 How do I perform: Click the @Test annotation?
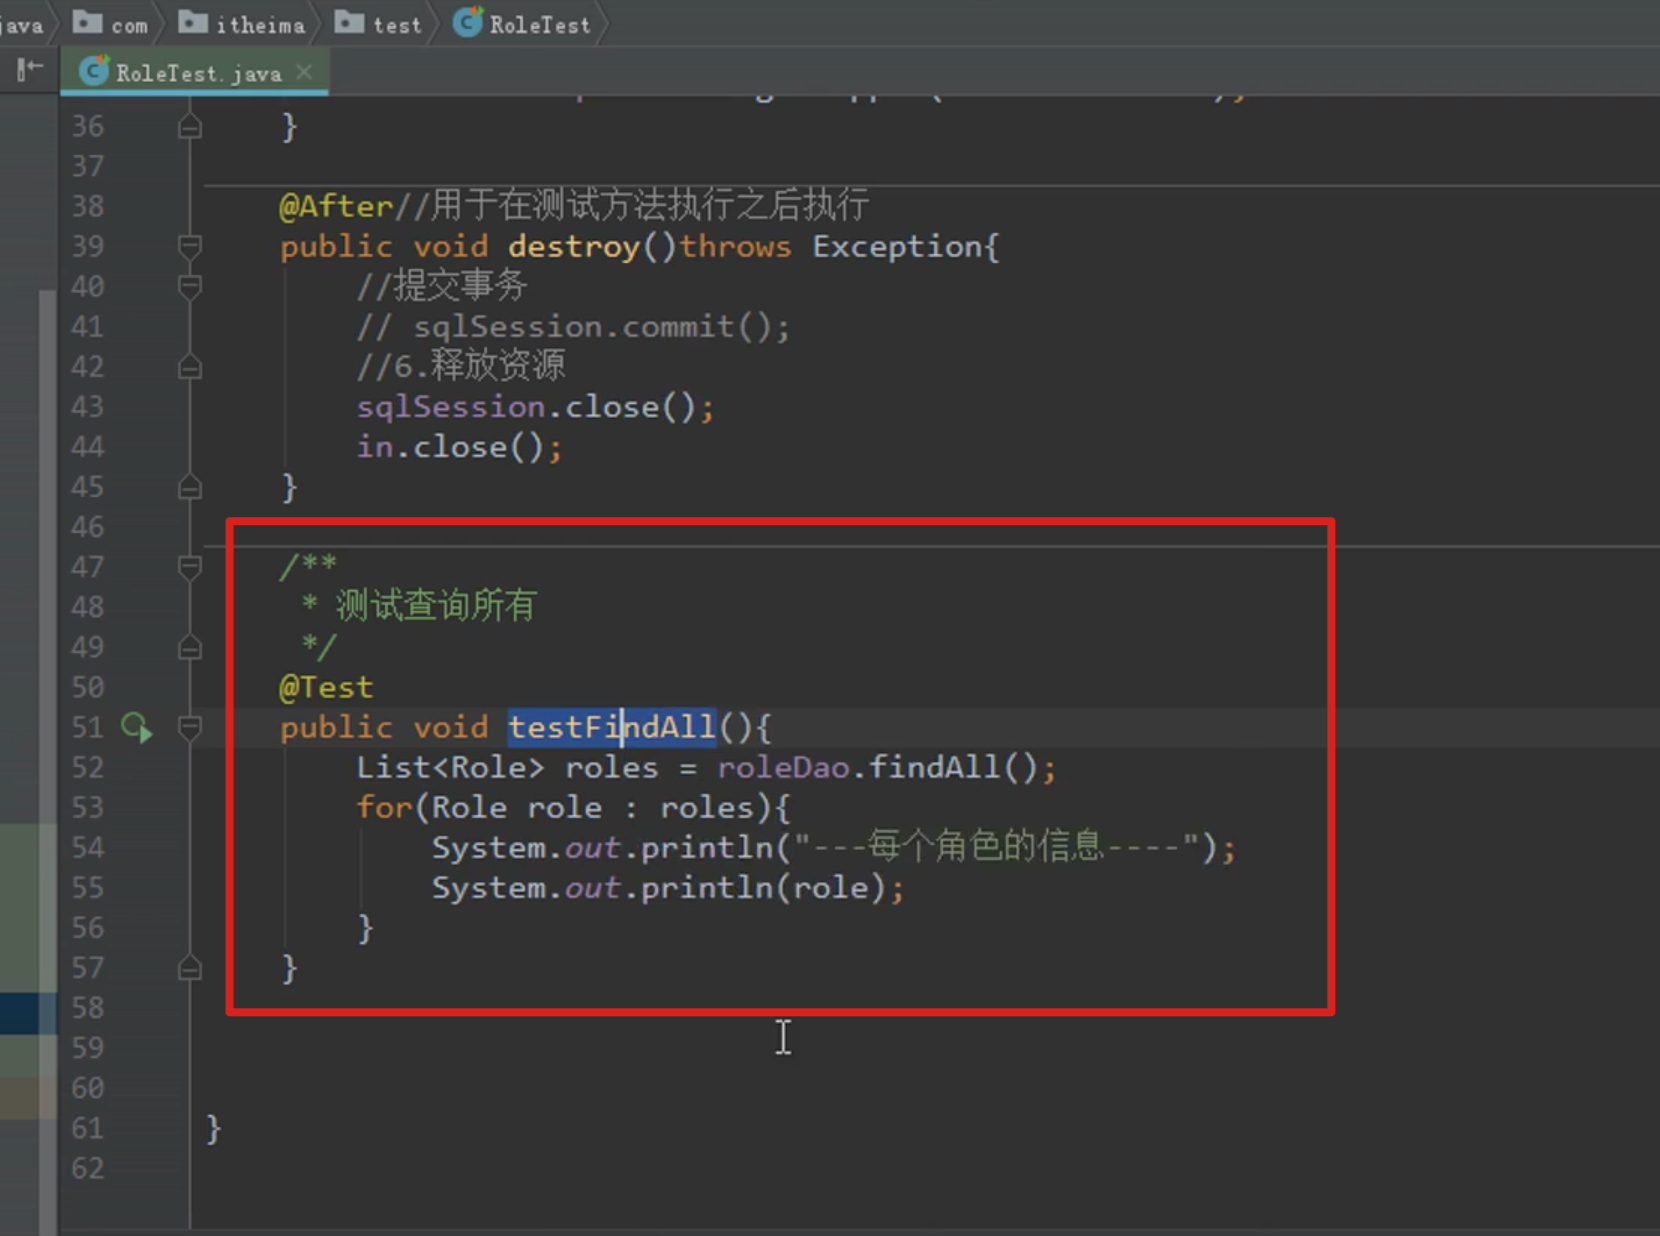(326, 687)
